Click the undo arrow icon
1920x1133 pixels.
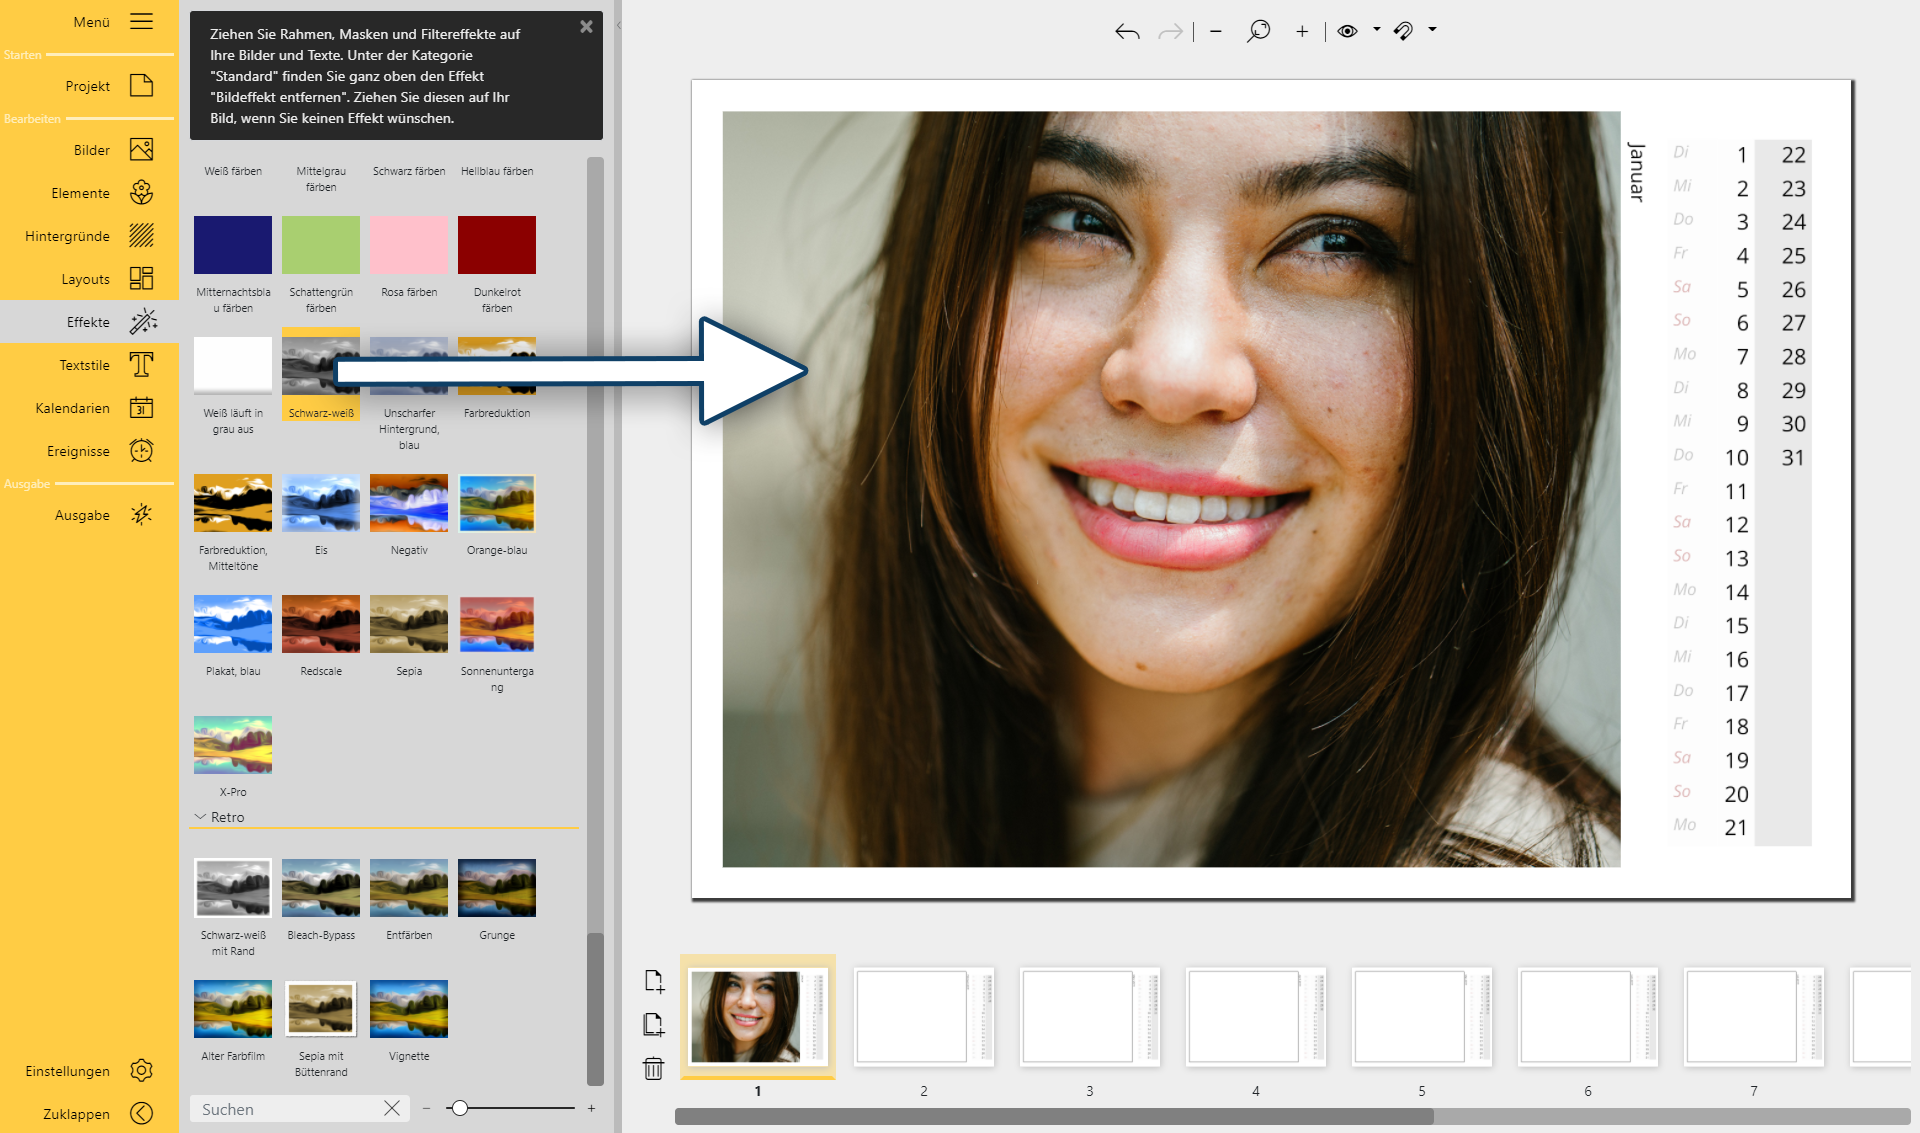[1127, 32]
